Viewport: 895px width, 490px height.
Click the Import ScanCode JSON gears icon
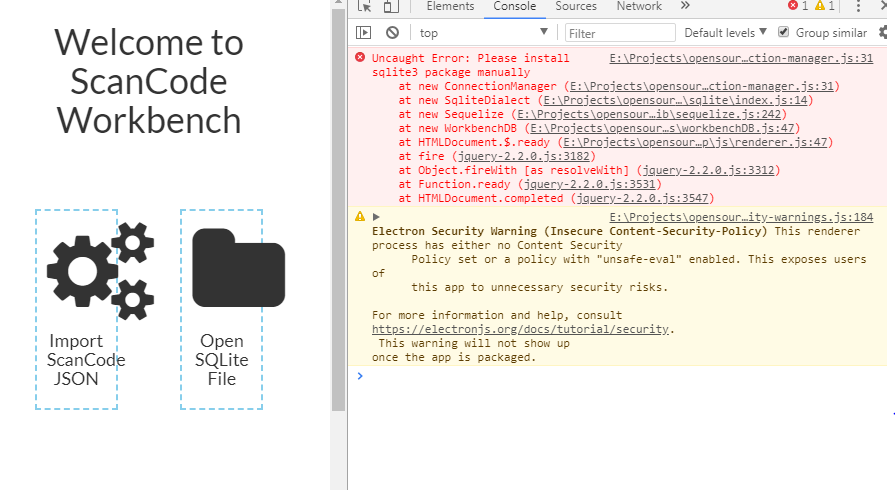coord(100,271)
